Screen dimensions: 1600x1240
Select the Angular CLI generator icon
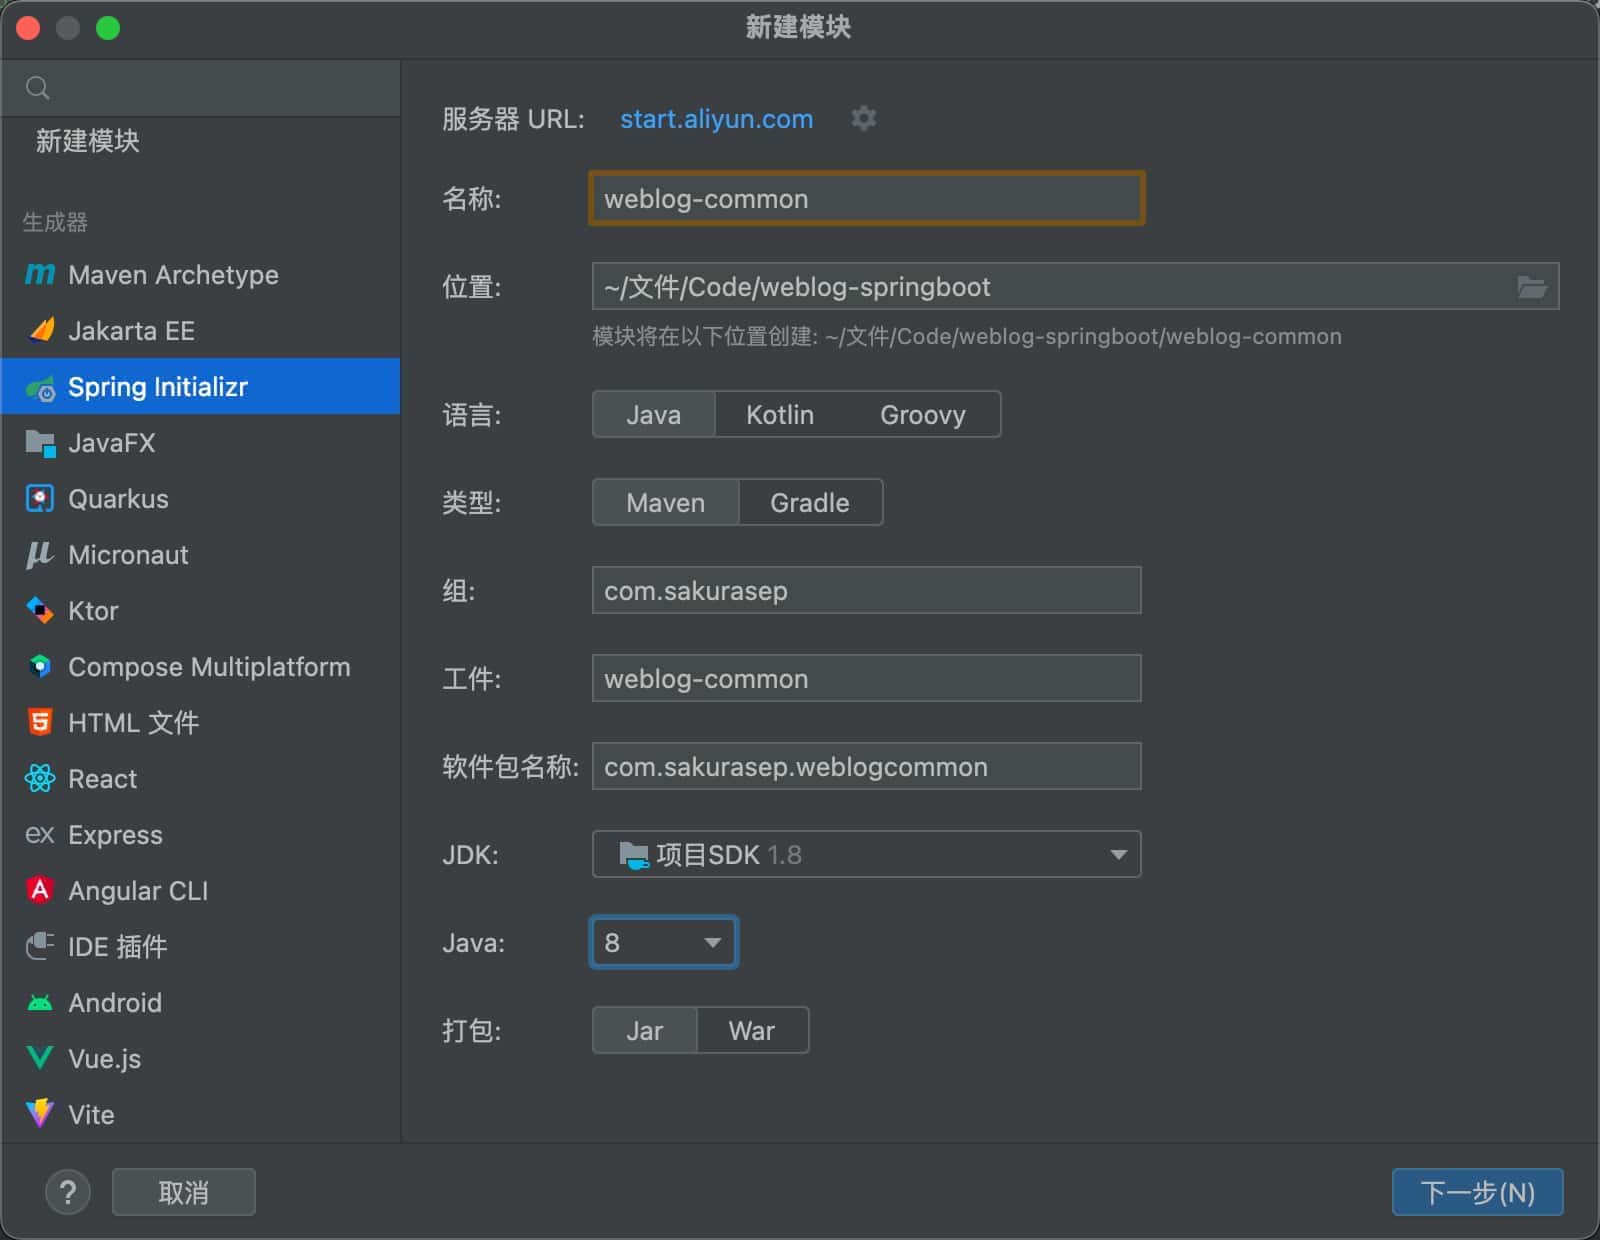coord(40,891)
